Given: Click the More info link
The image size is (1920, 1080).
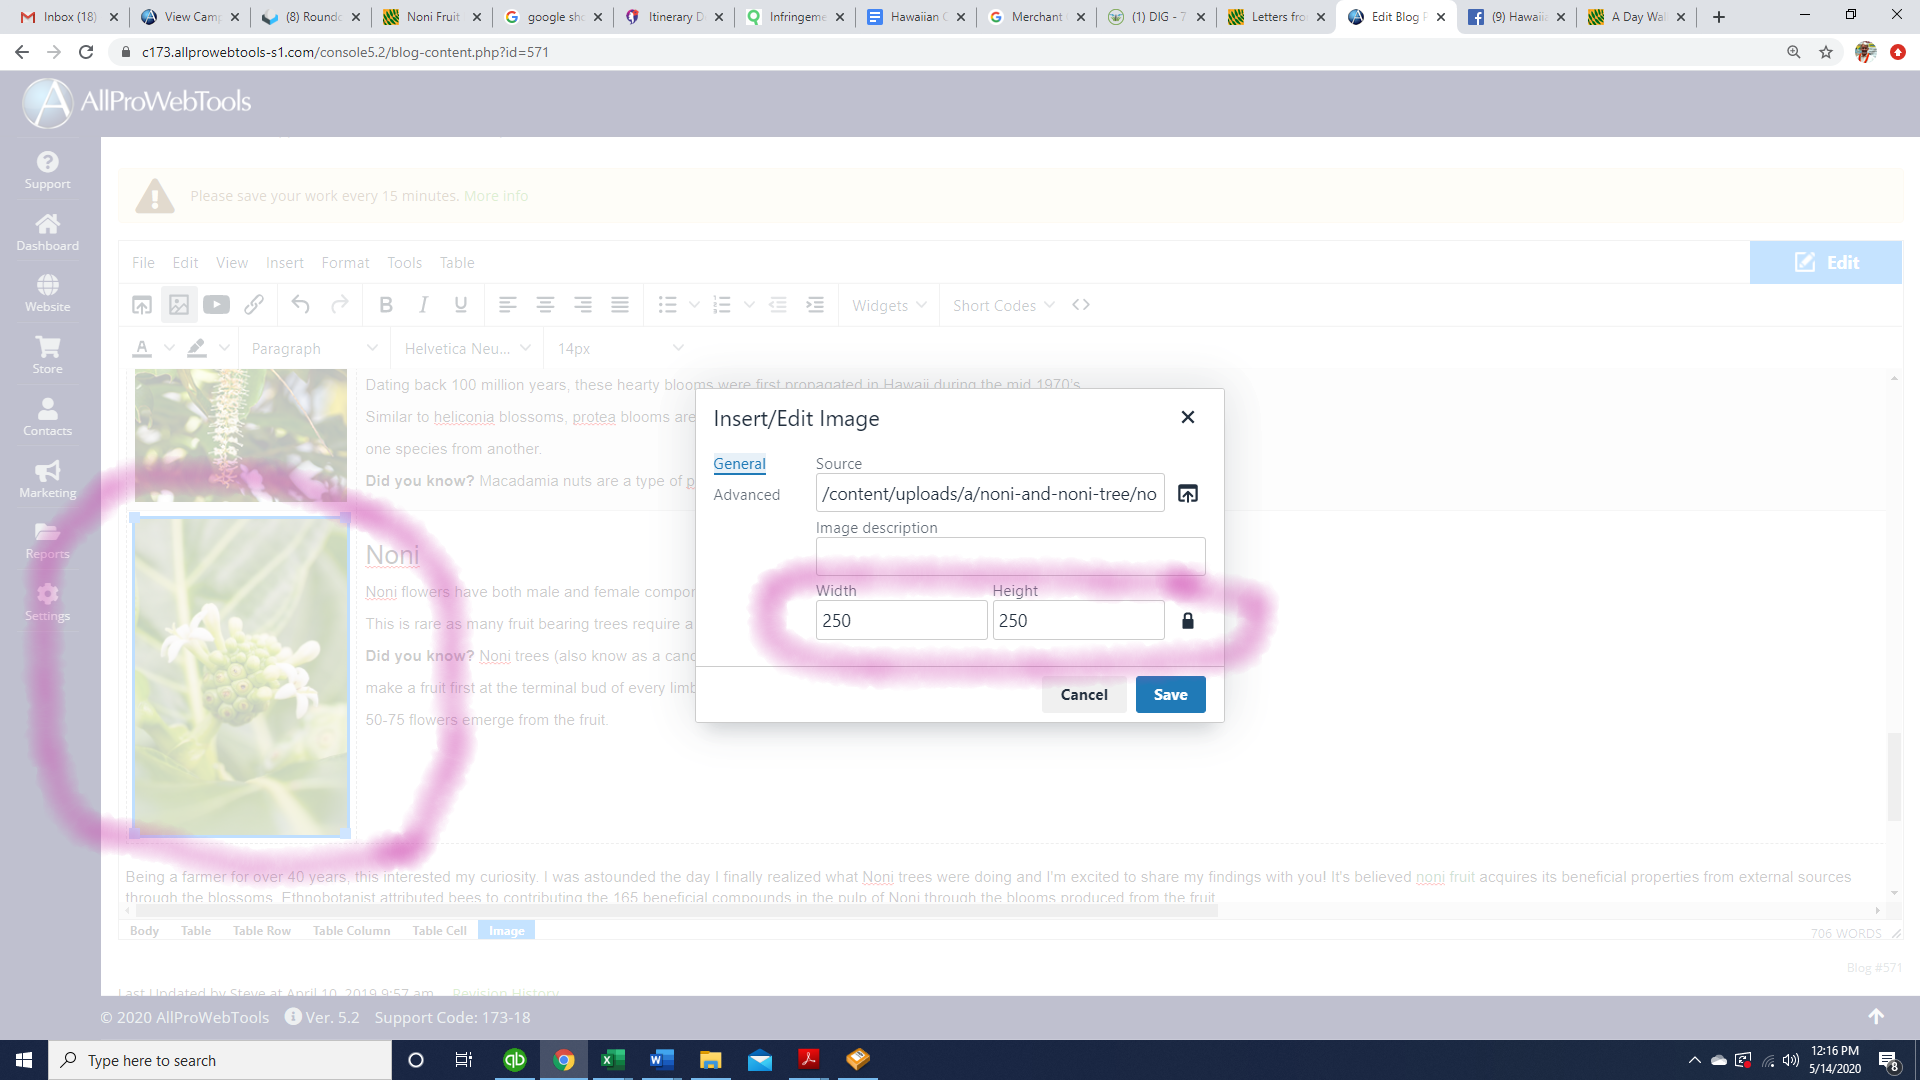Looking at the screenshot, I should [x=496, y=196].
